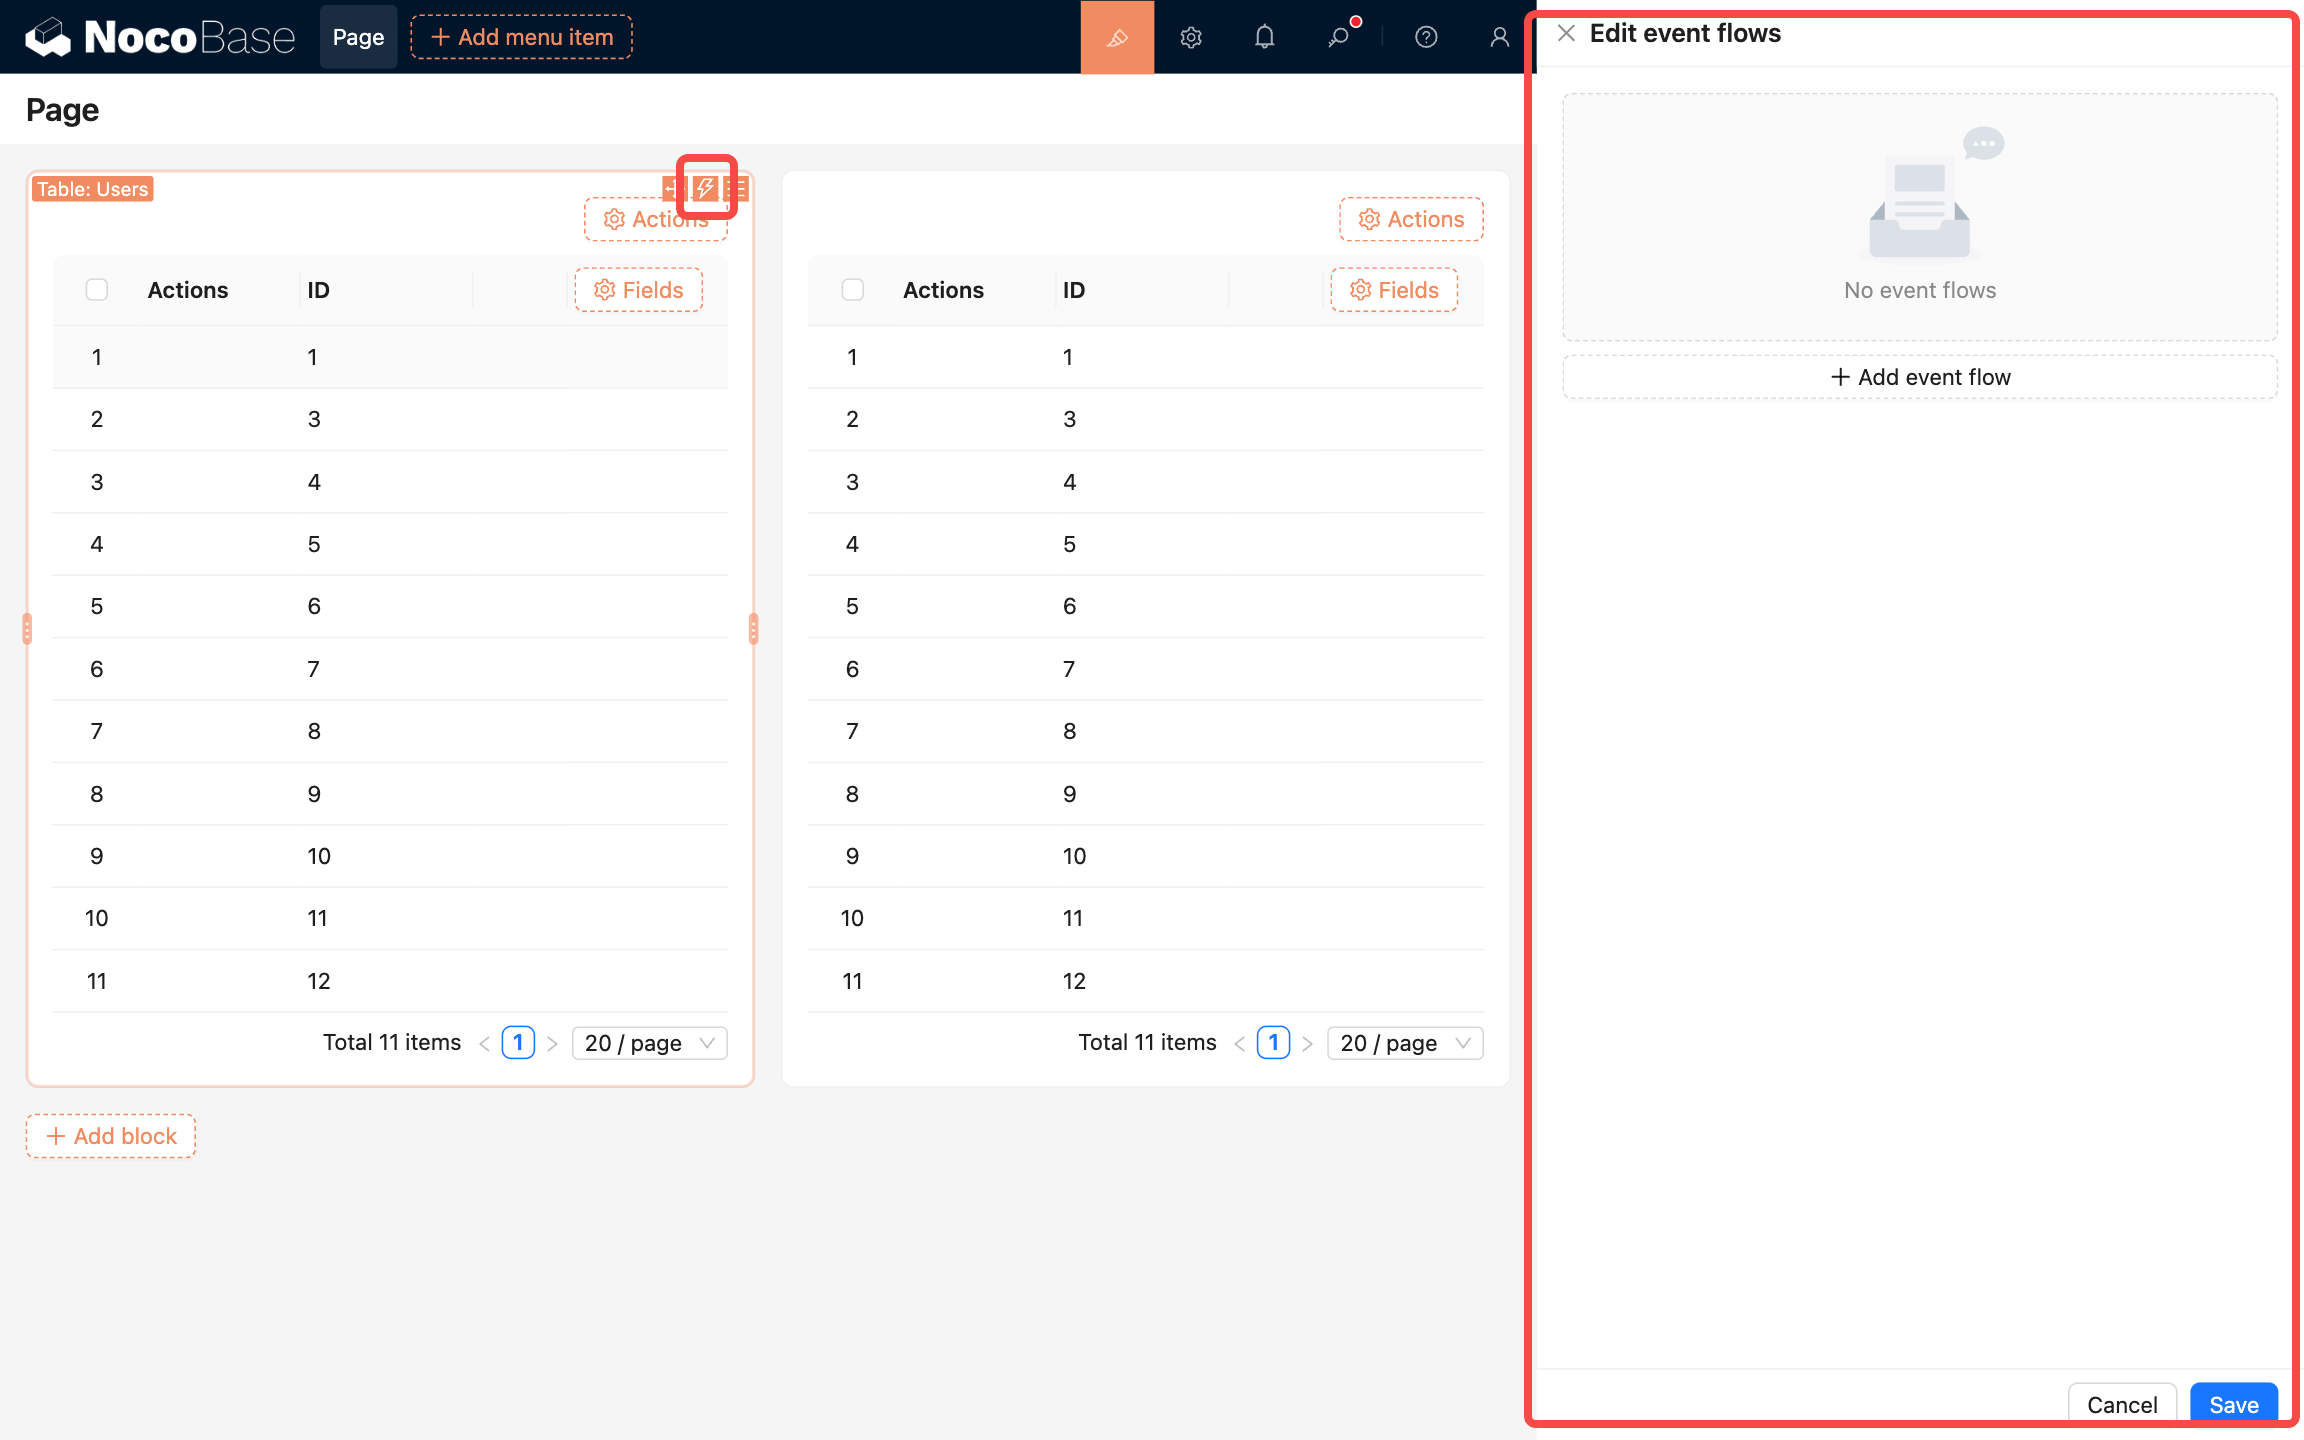Click the lightning event flow icon on Users table
The image size is (2304, 1440).
tap(706, 188)
